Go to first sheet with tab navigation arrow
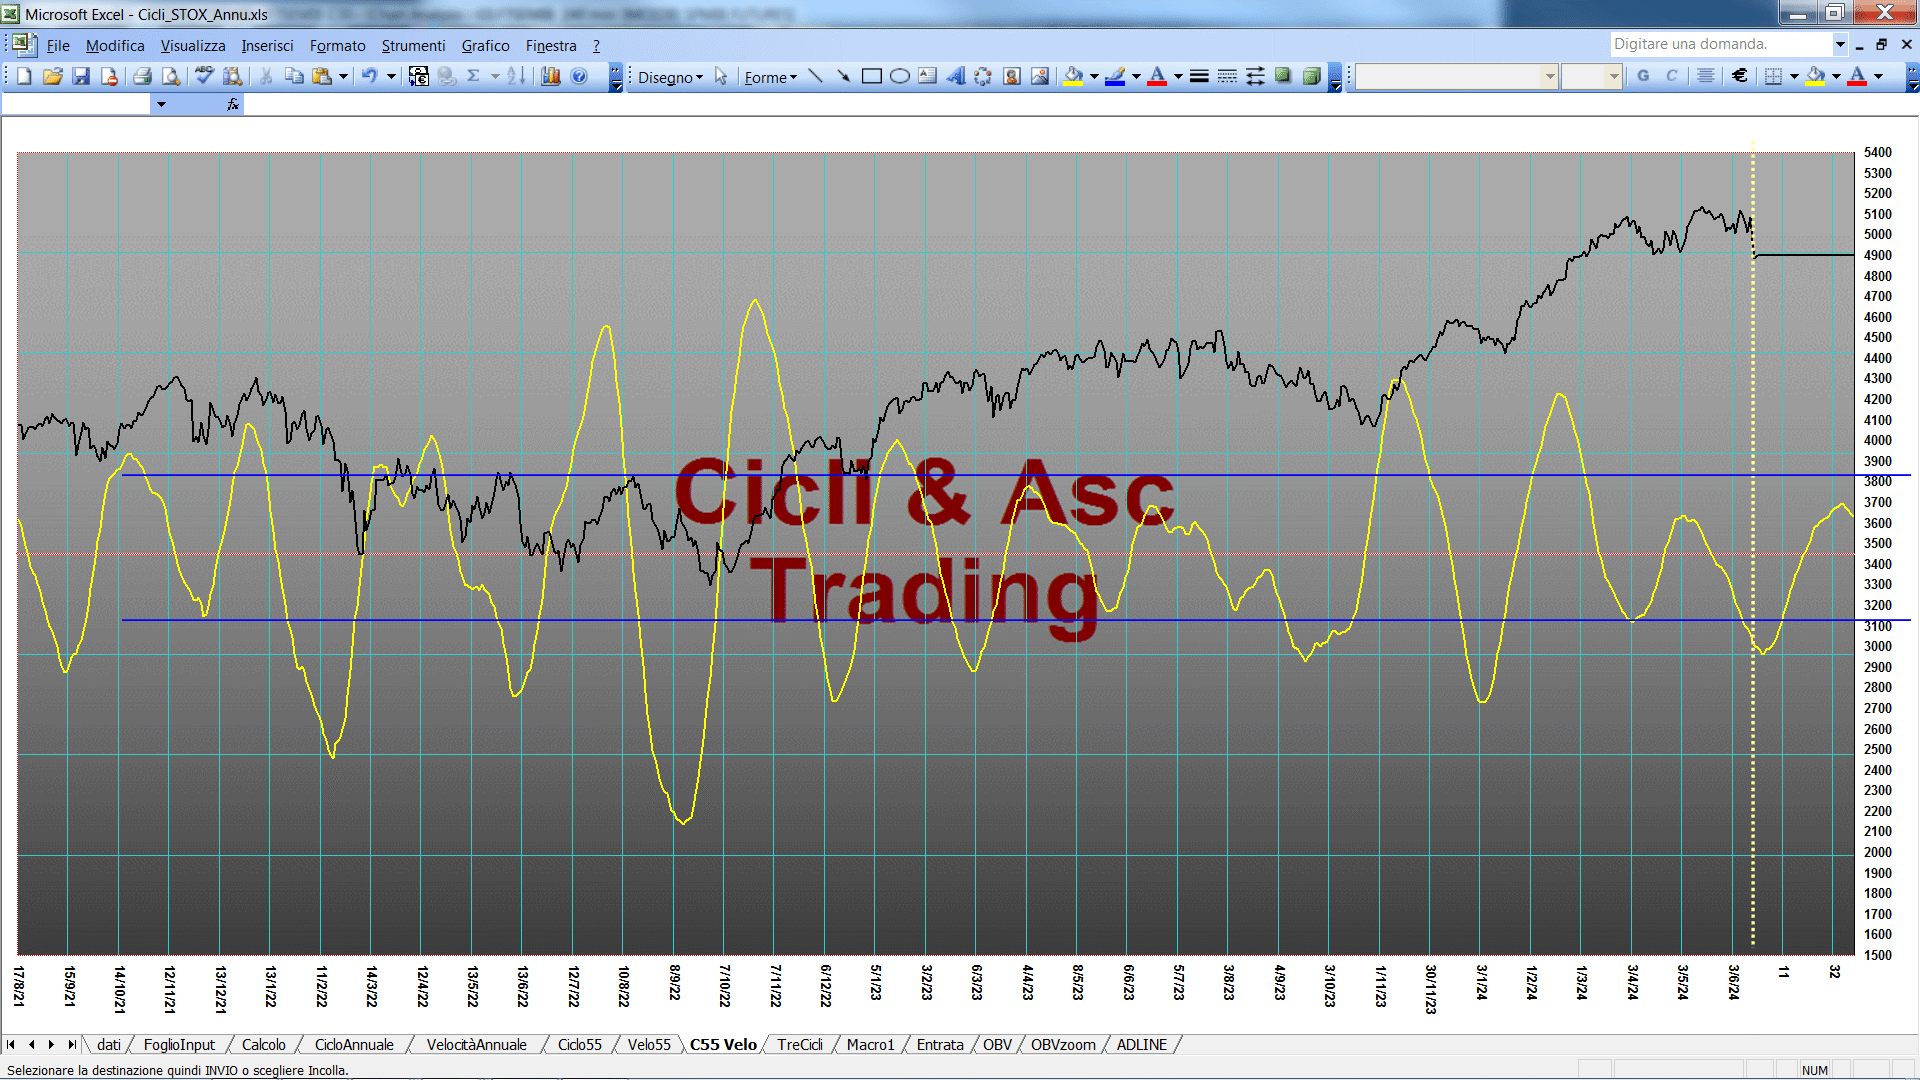Image resolution: width=1920 pixels, height=1080 pixels. pos(11,1045)
